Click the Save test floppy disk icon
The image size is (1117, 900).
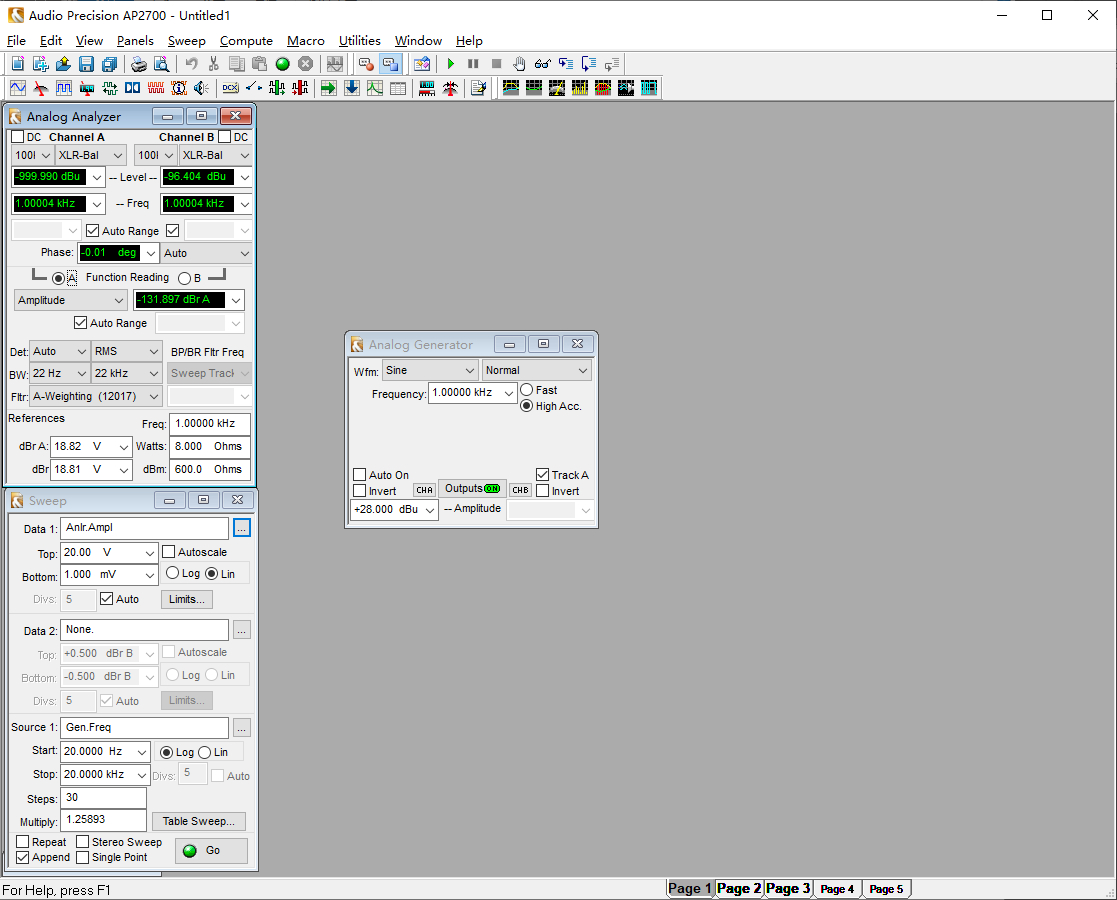[x=86, y=64]
